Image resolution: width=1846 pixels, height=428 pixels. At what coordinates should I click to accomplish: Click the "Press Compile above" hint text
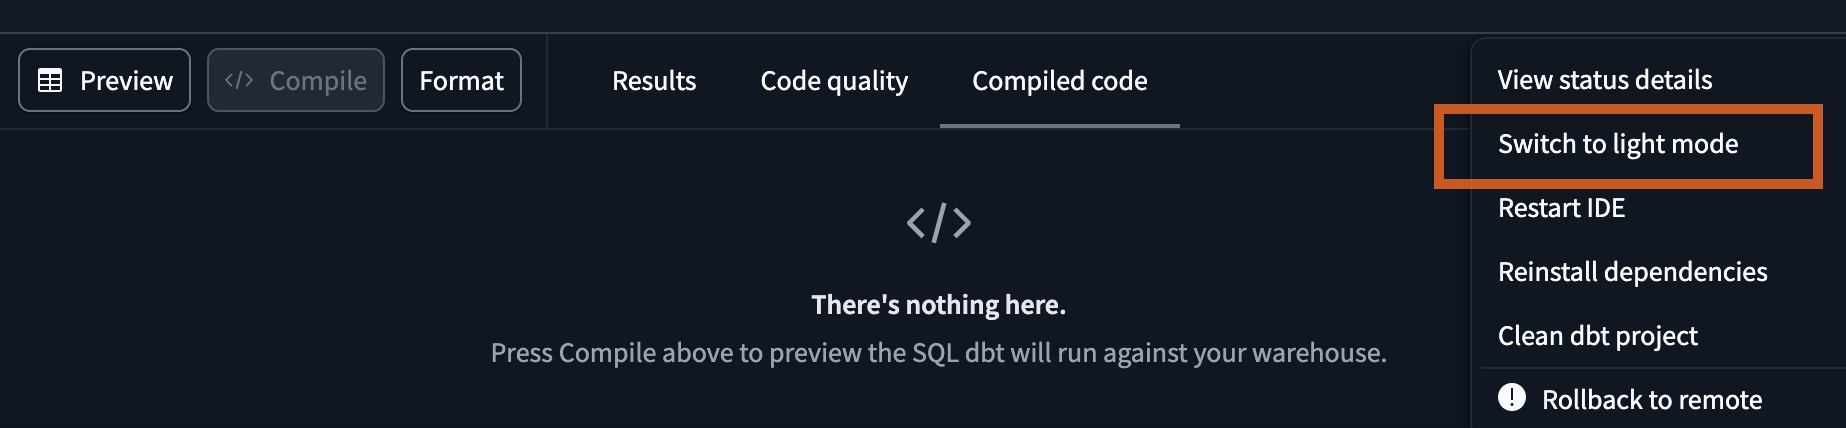[938, 353]
